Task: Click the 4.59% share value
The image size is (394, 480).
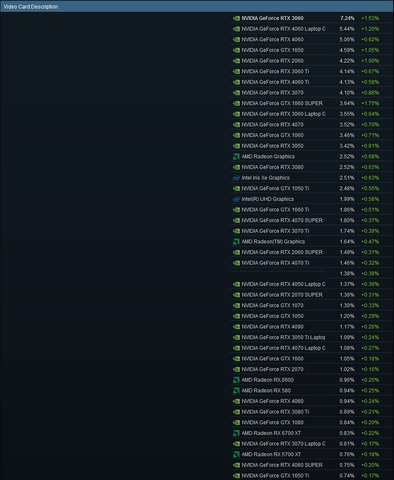Action: click(347, 50)
